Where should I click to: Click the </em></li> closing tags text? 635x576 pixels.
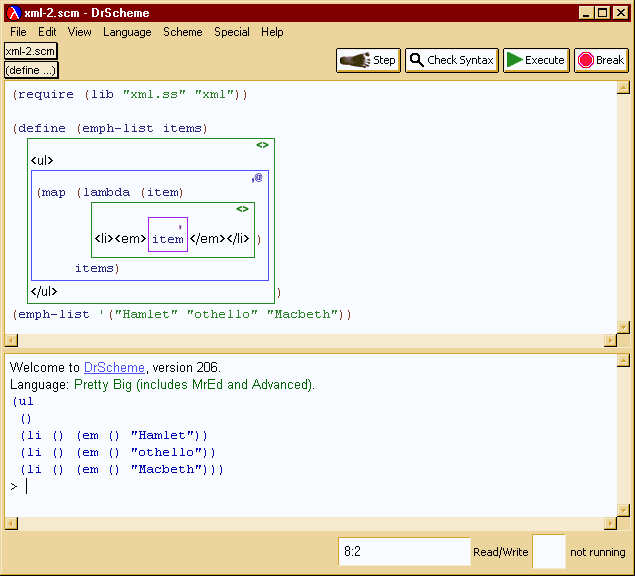(219, 238)
